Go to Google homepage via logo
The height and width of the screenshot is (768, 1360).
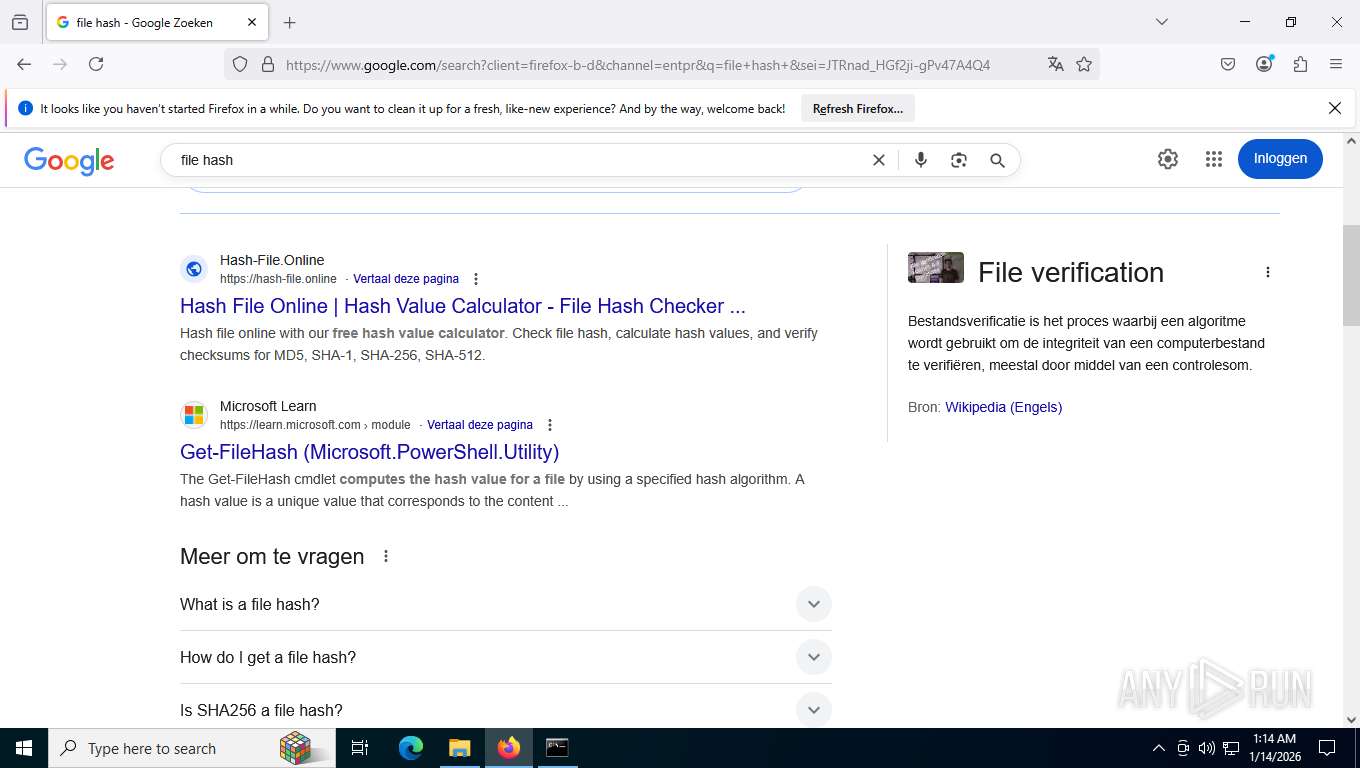pos(69,160)
